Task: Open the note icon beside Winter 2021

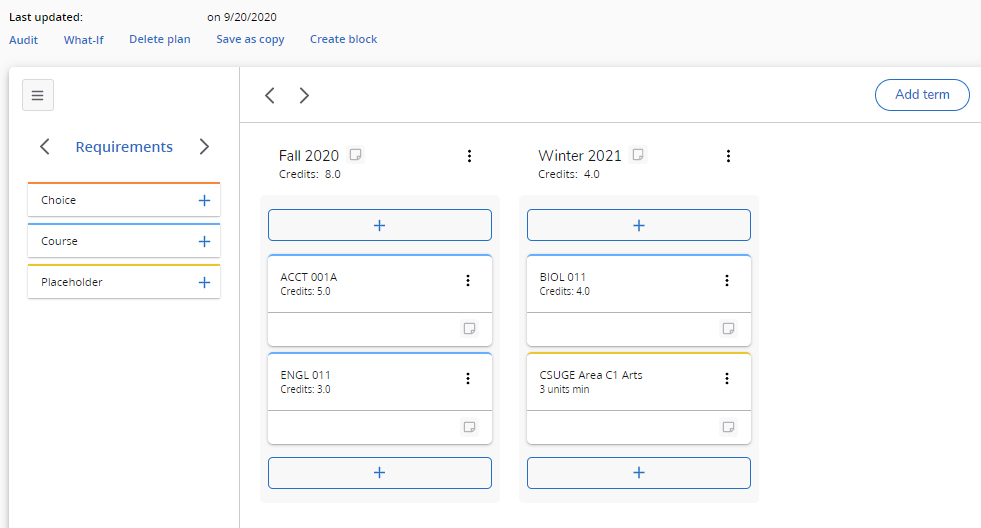Action: point(638,155)
